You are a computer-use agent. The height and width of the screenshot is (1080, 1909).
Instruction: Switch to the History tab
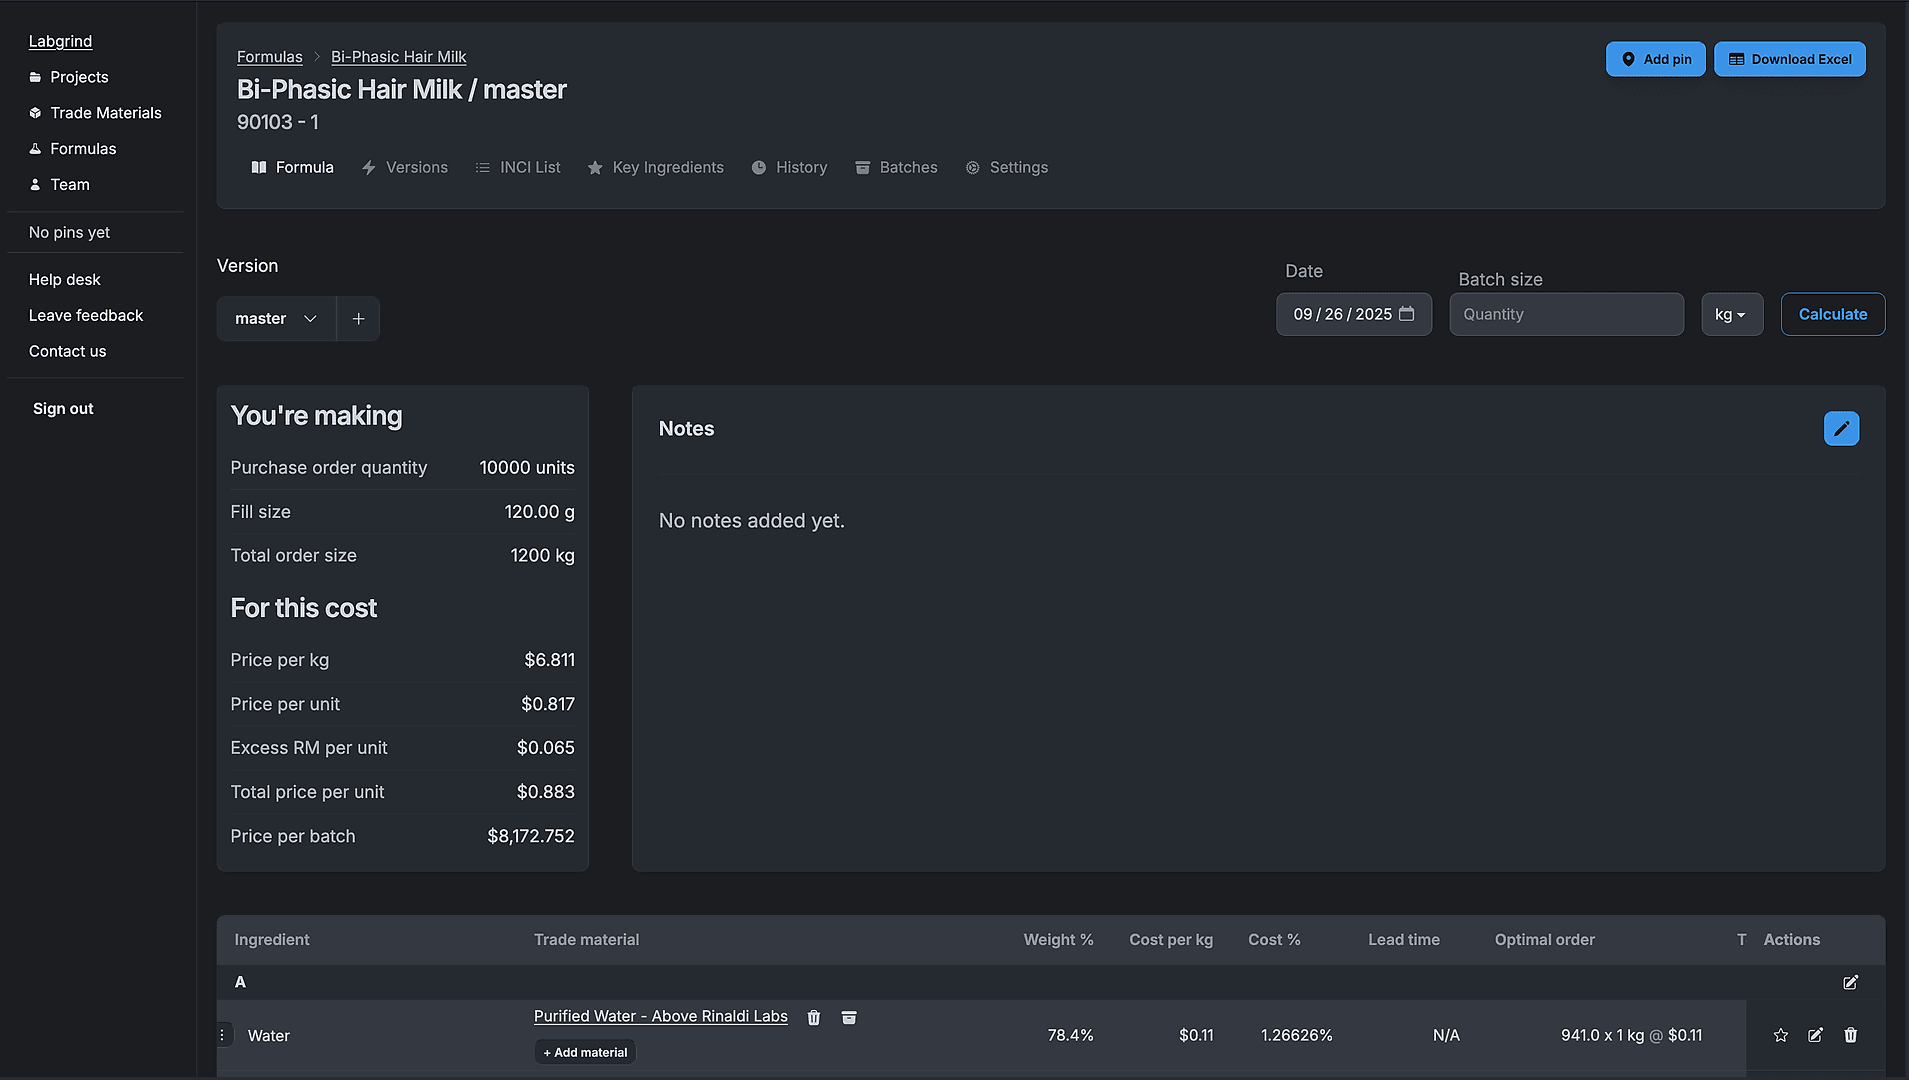point(789,167)
